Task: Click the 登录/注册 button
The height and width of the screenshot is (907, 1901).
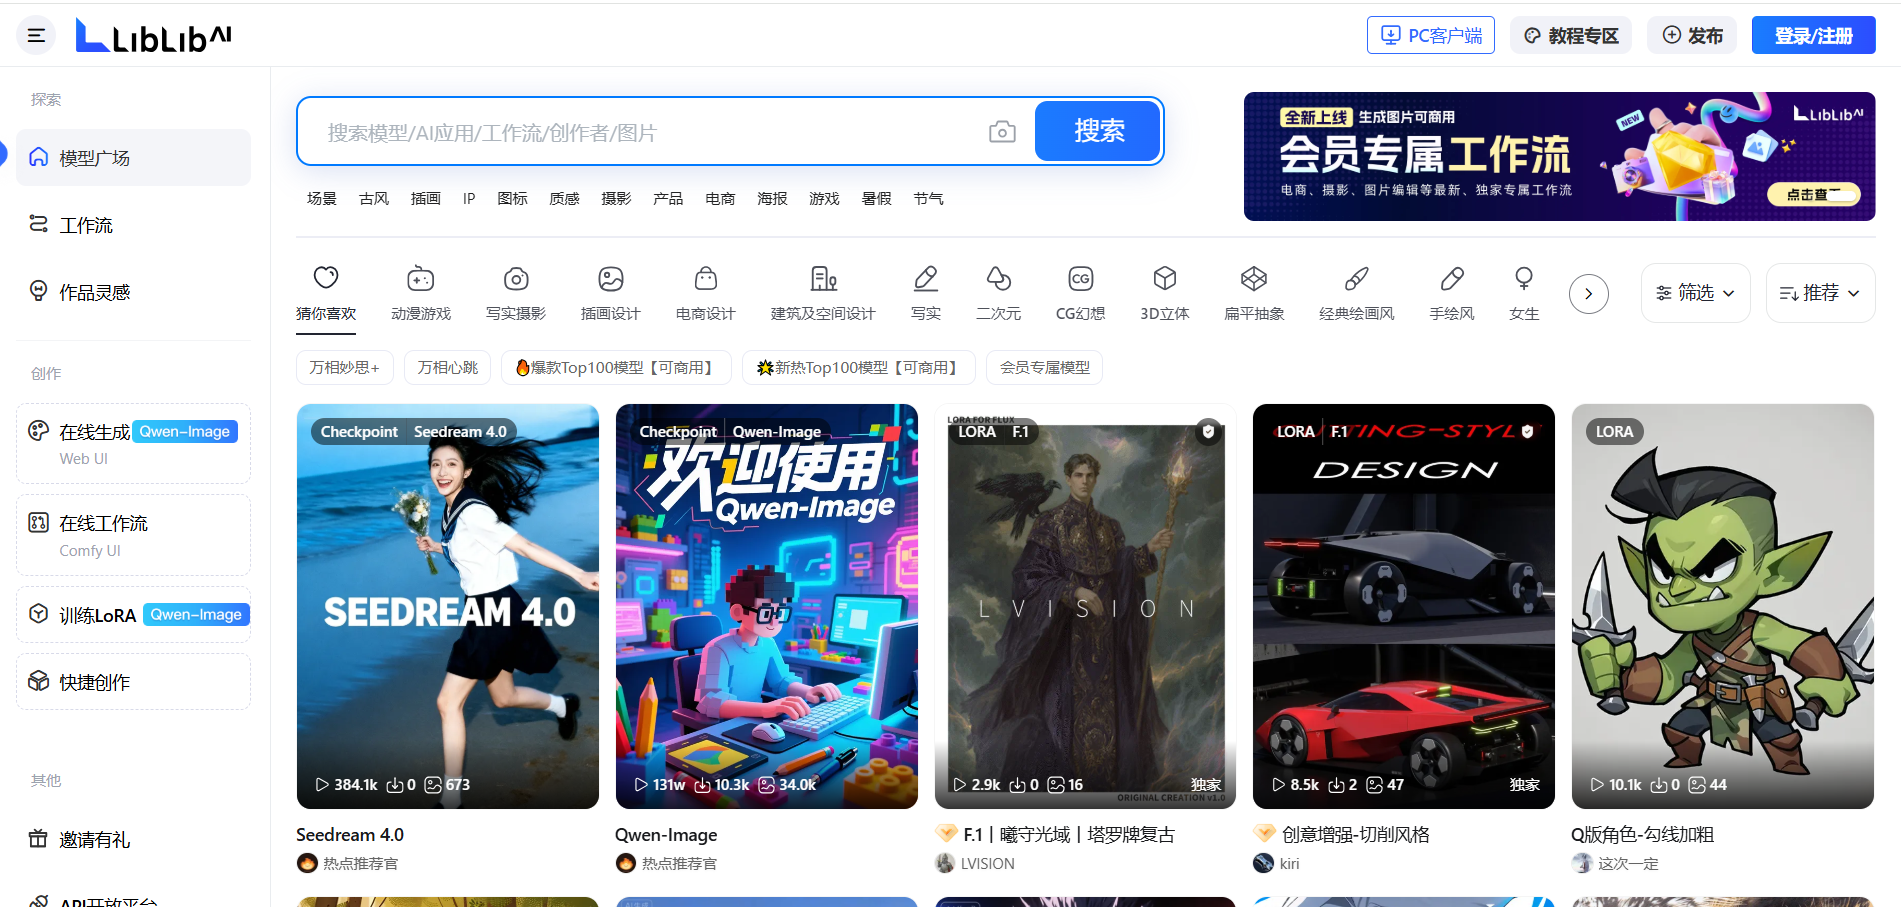Action: coord(1813,36)
